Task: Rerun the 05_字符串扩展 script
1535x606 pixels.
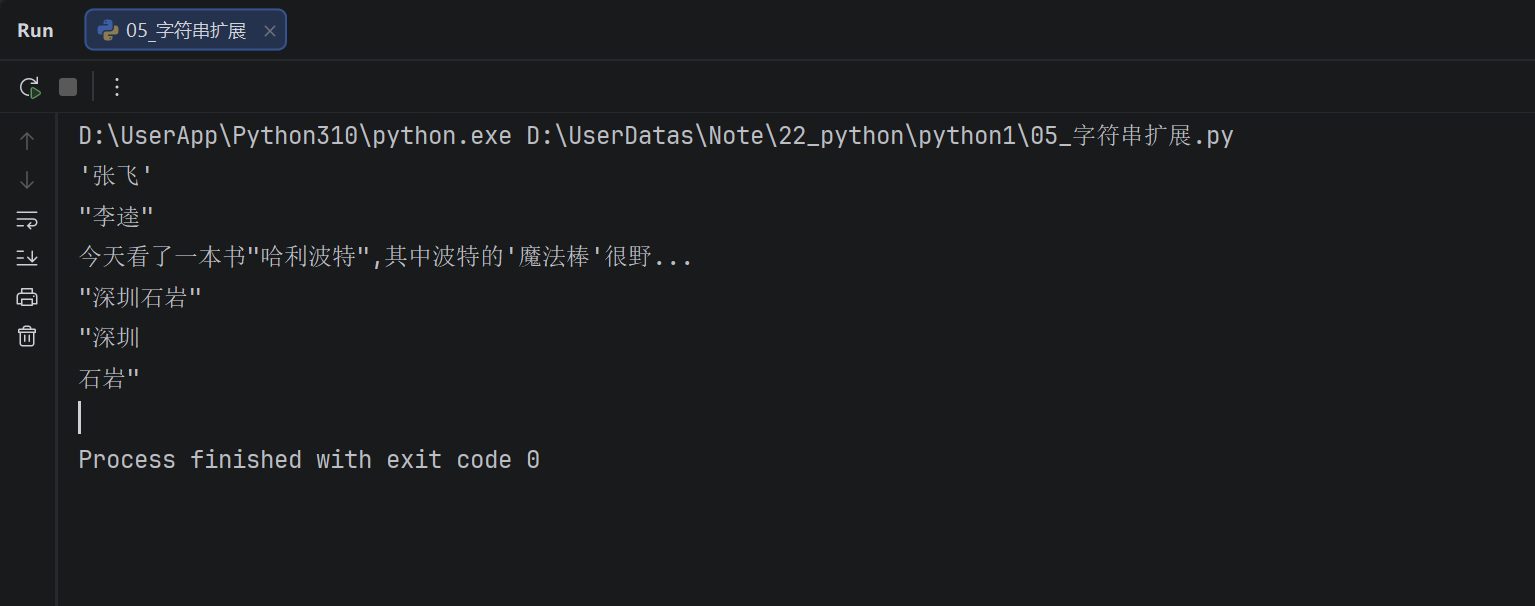Action: click(30, 87)
